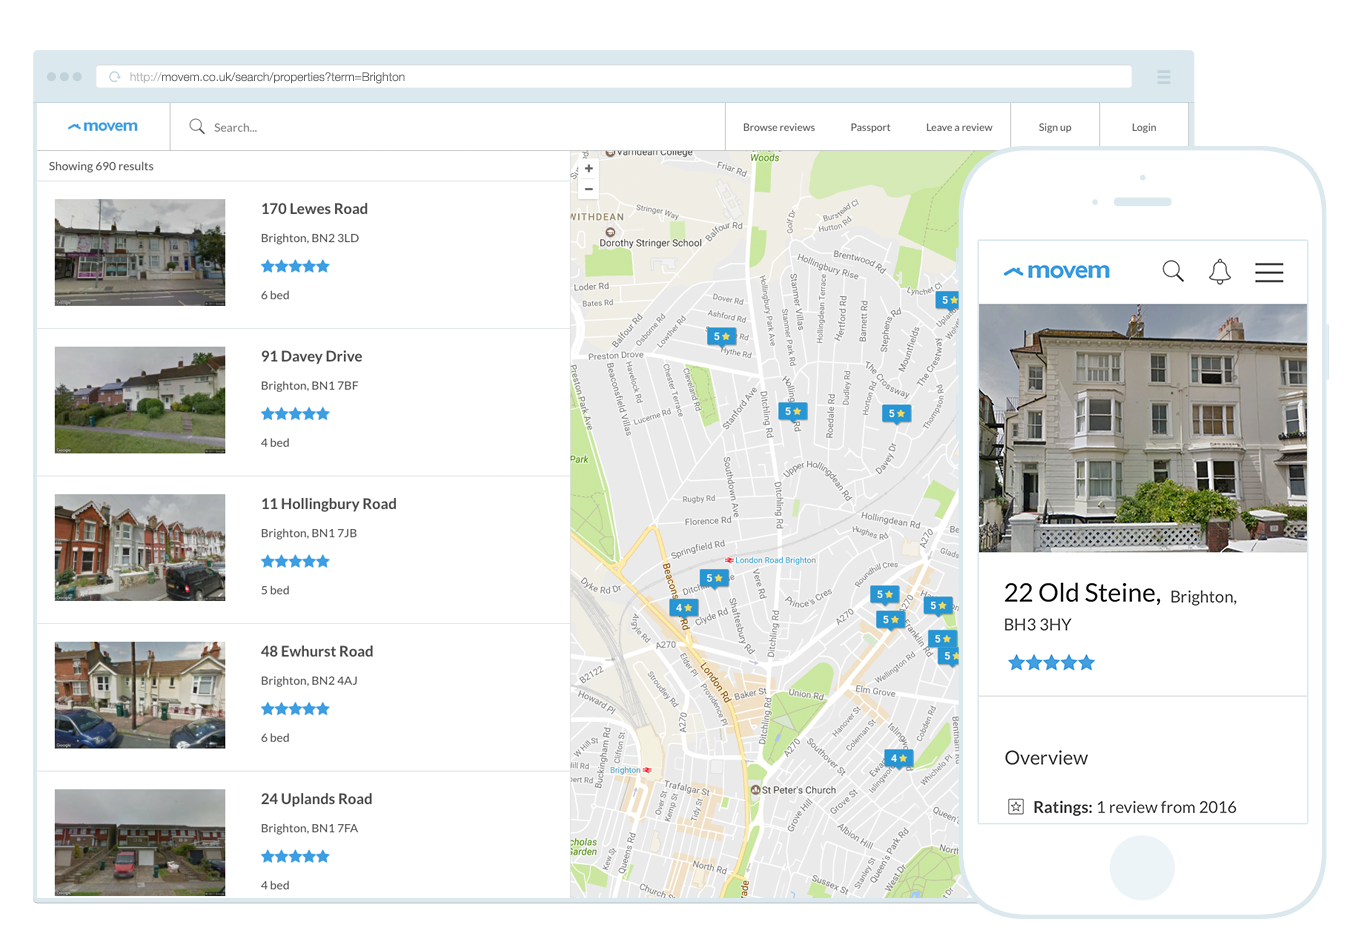Click the 91 Davey Drive property thumbnail
The image size is (1360, 942).
pyautogui.click(x=140, y=400)
